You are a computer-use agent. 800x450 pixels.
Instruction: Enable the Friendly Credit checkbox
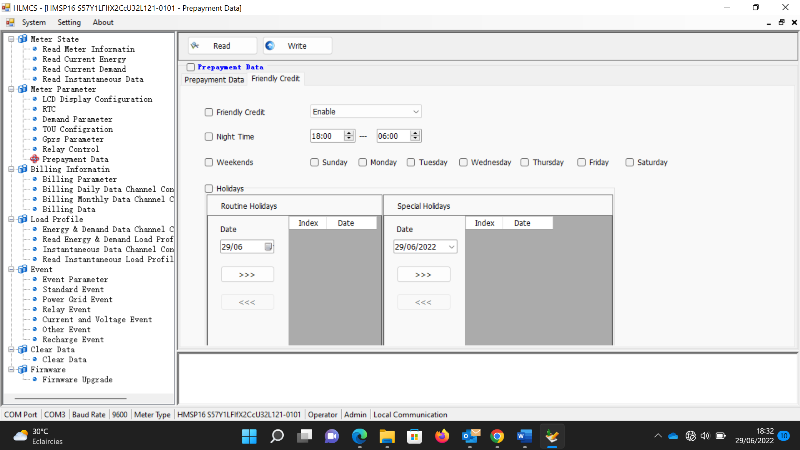click(x=209, y=112)
